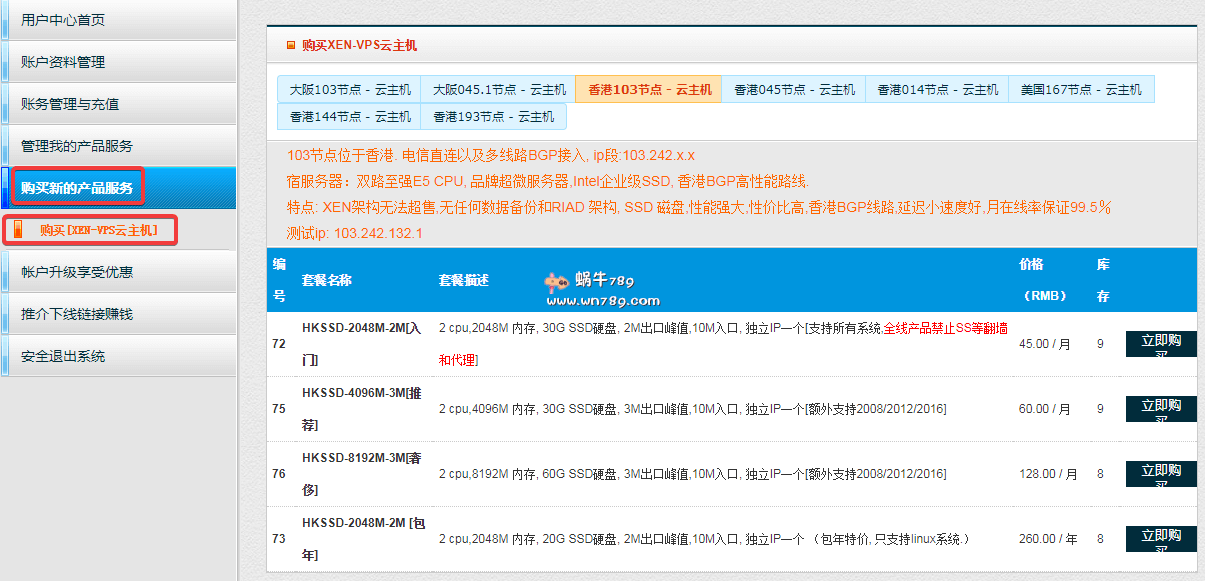Viewport: 1205px width, 581px height.
Task: Open 管理我的产品服务 menu item
Action: point(77,146)
